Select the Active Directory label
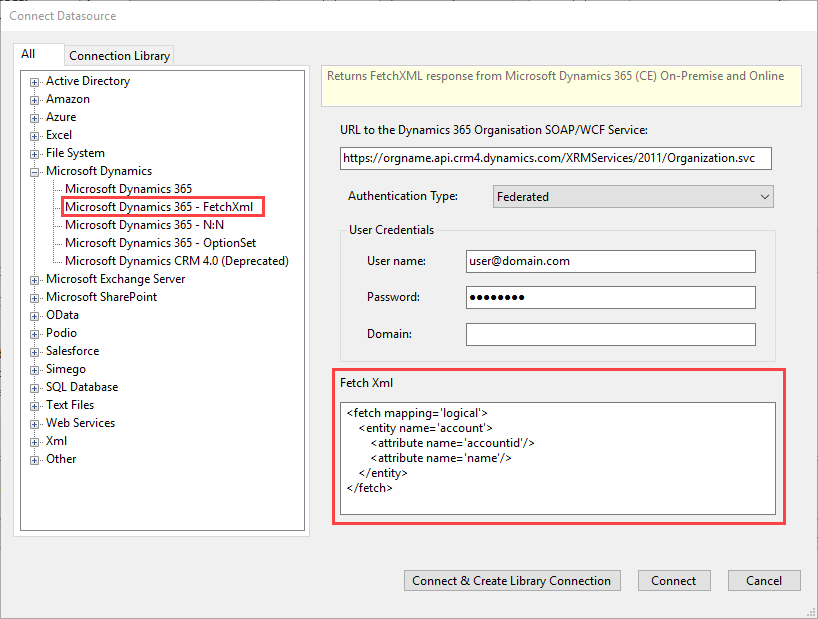Image resolution: width=818 pixels, height=619 pixels. [88, 81]
